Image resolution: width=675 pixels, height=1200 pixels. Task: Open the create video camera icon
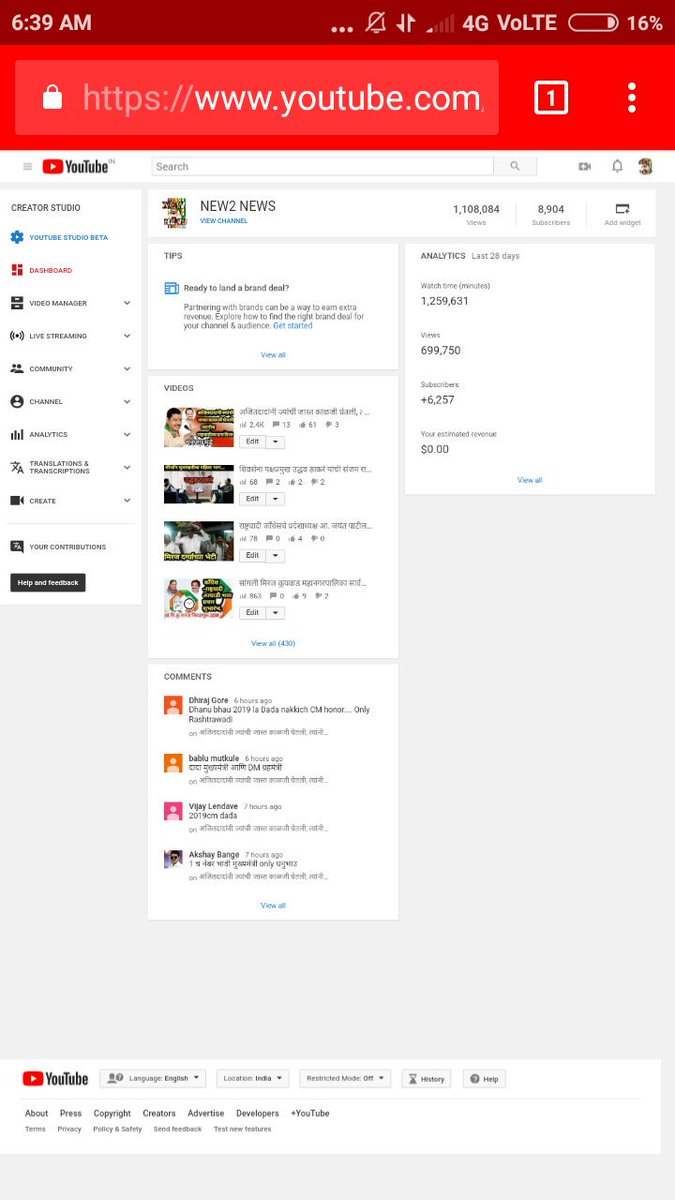(x=585, y=167)
